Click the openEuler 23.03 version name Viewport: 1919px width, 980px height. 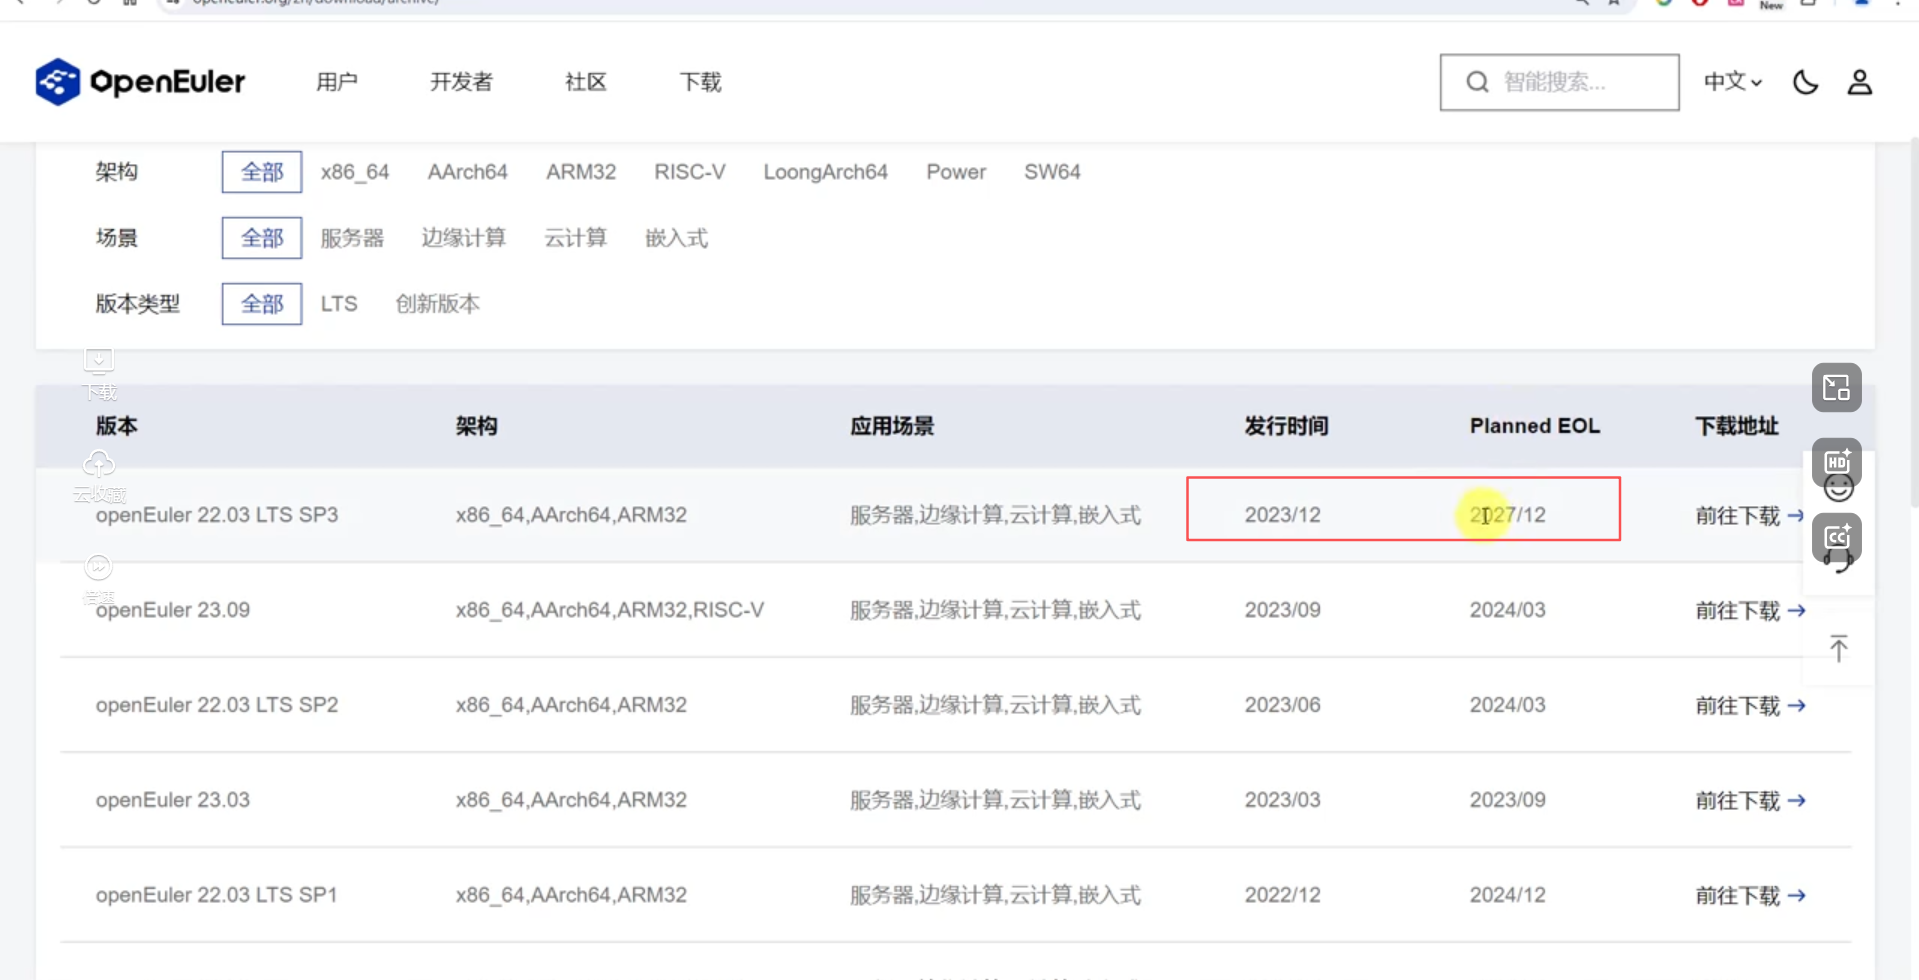(x=173, y=800)
